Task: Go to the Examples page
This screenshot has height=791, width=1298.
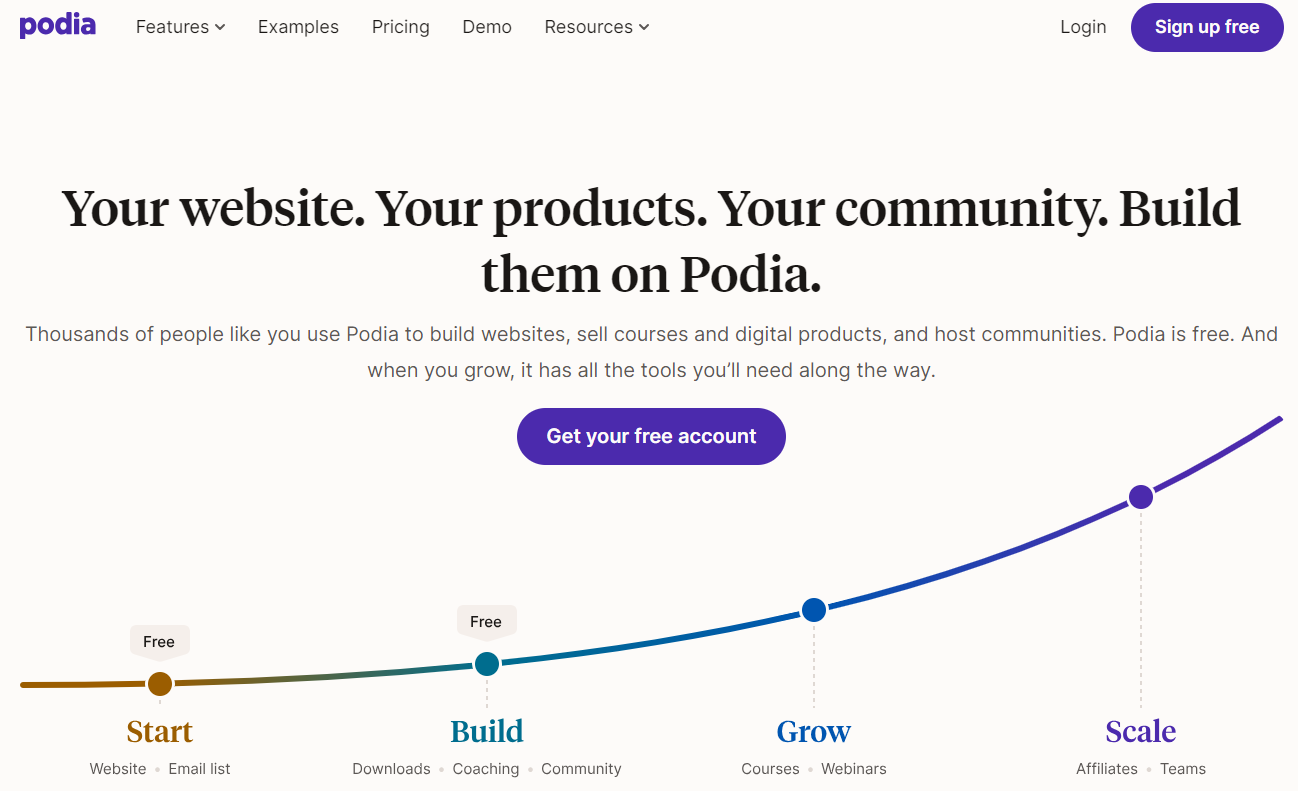Action: click(298, 27)
